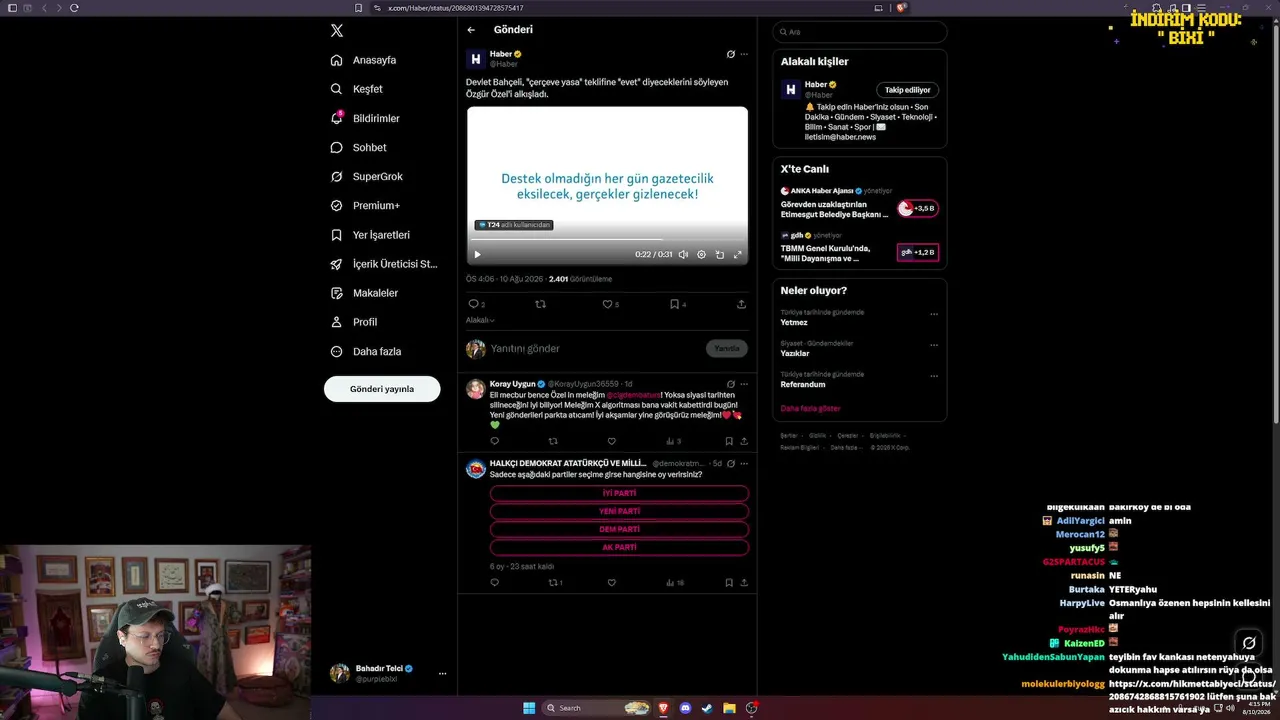
Task: Vote for DEM PARTİ in poll
Action: 619,529
